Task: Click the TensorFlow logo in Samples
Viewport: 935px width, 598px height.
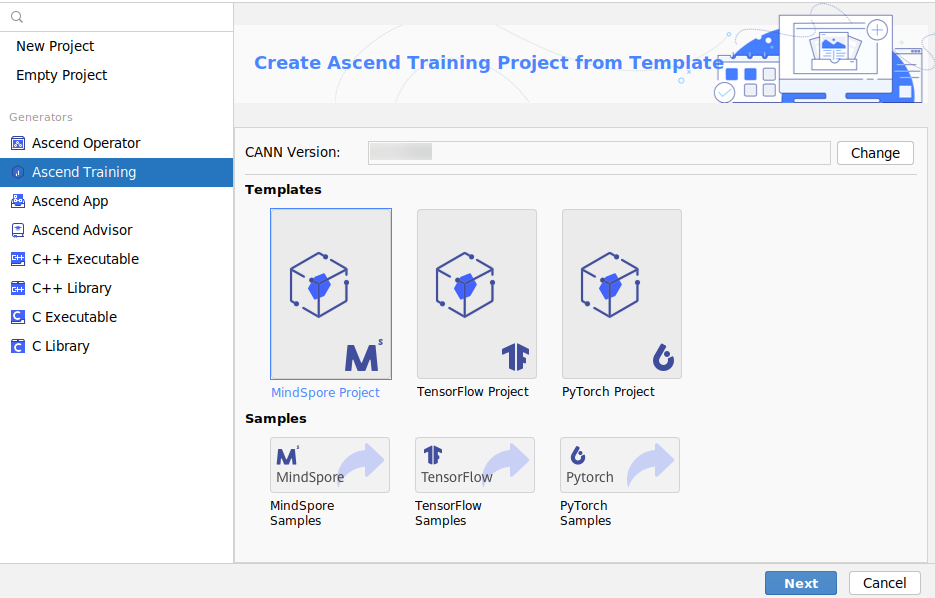Action: click(x=433, y=456)
